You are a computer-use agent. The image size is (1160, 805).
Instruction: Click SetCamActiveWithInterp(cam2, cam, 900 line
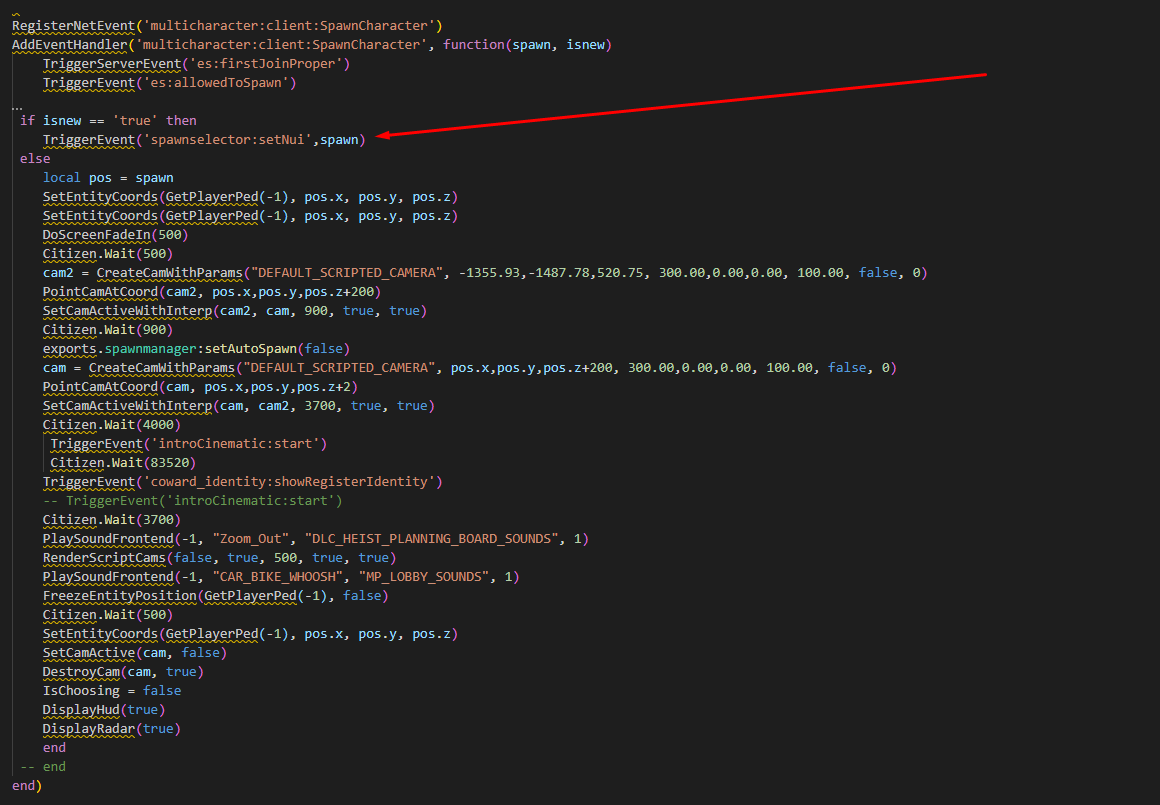click(x=235, y=311)
